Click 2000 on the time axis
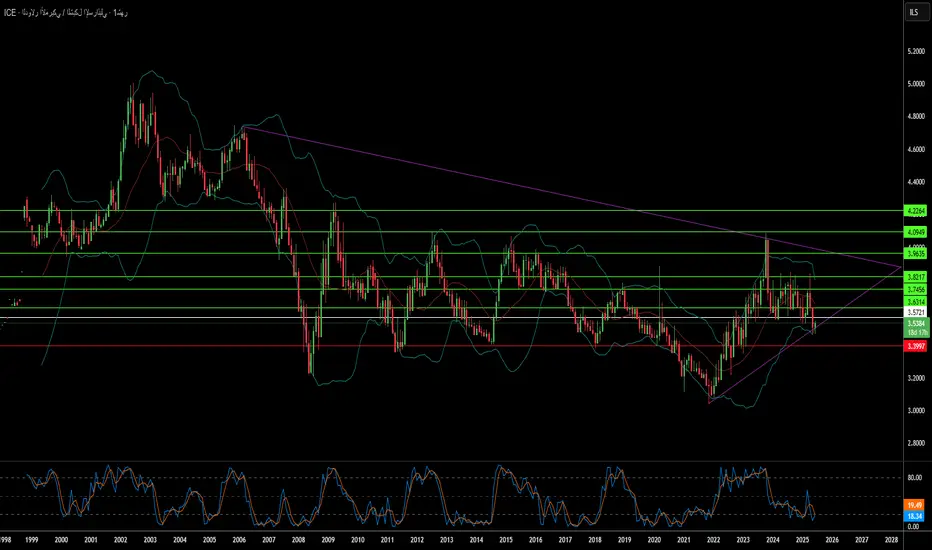The height and width of the screenshot is (550, 932). pyautogui.click(x=61, y=540)
